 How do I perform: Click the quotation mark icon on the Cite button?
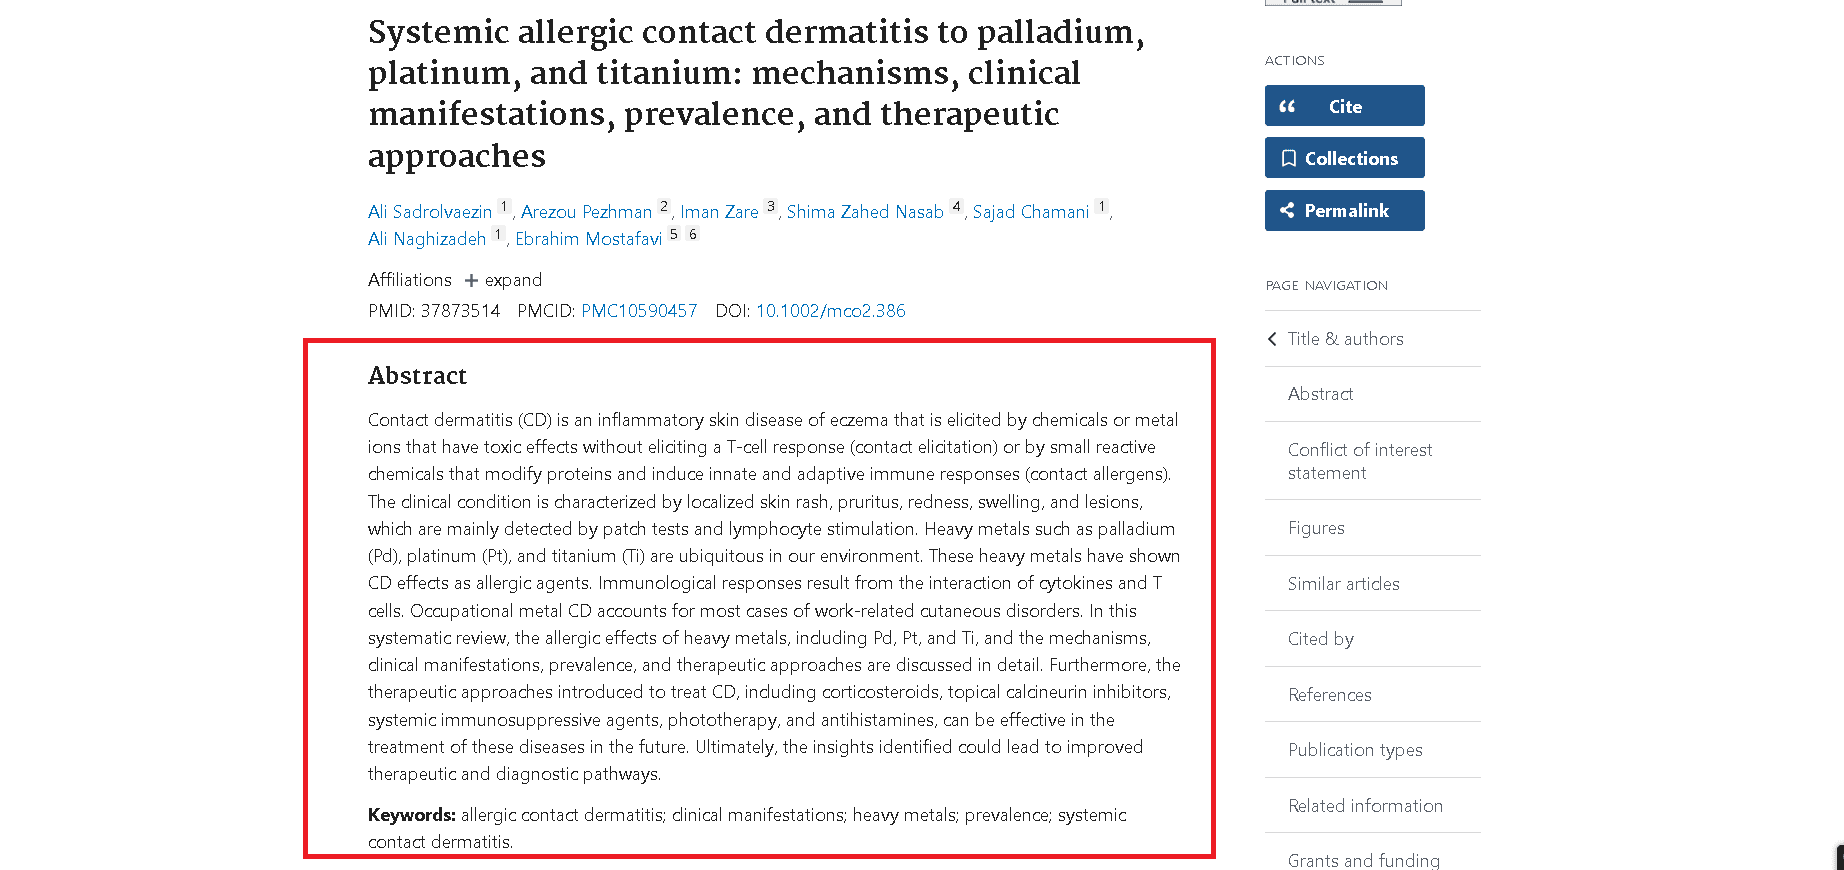[1290, 106]
